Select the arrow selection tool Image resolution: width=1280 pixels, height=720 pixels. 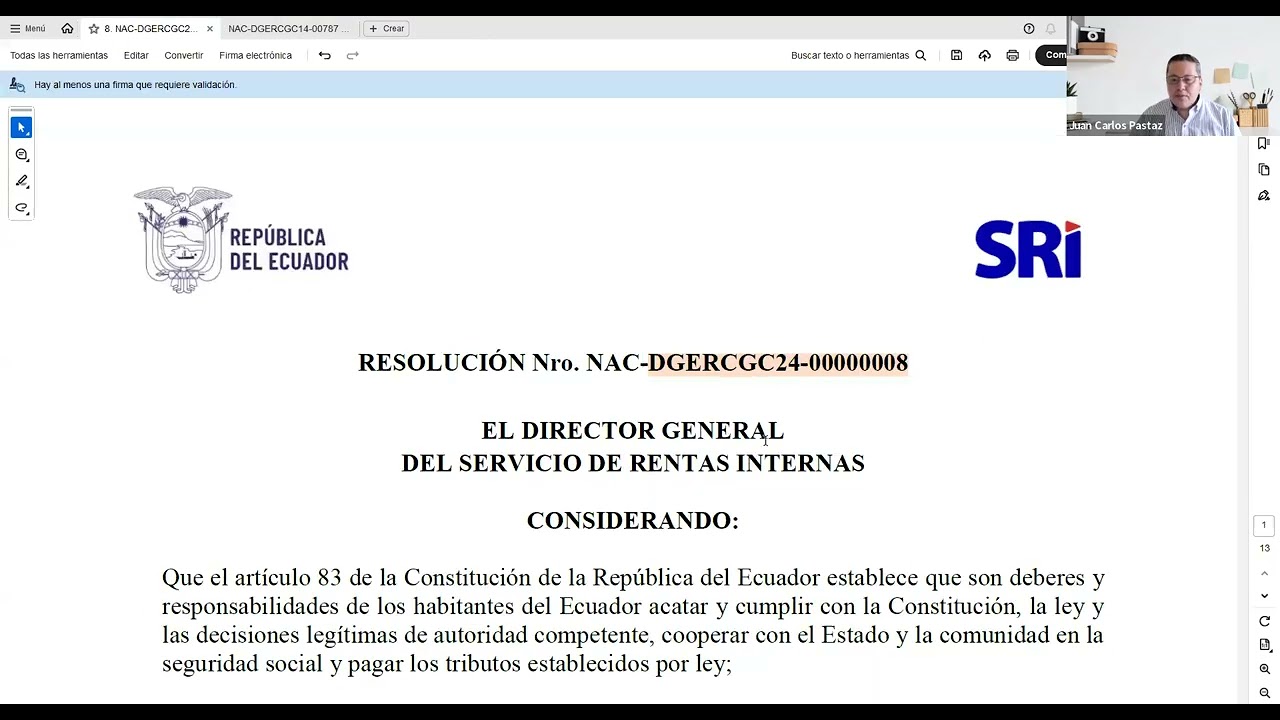[21, 127]
